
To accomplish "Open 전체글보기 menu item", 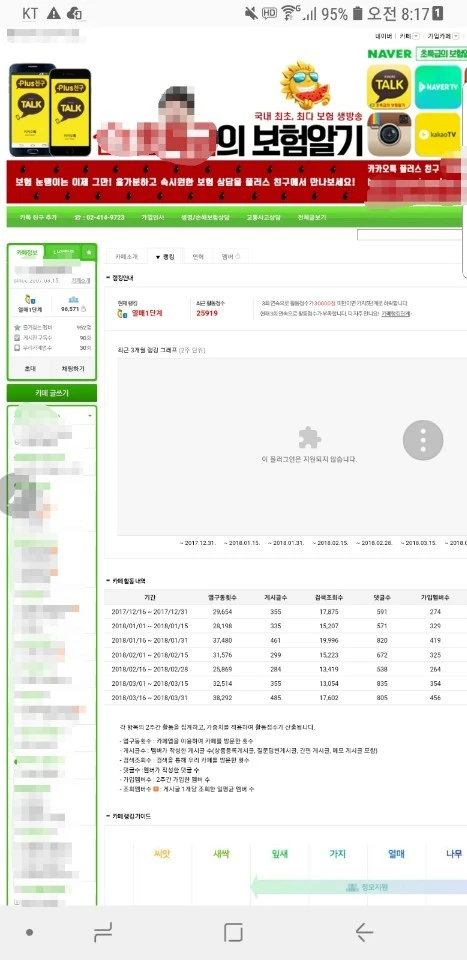I will coord(312,217).
